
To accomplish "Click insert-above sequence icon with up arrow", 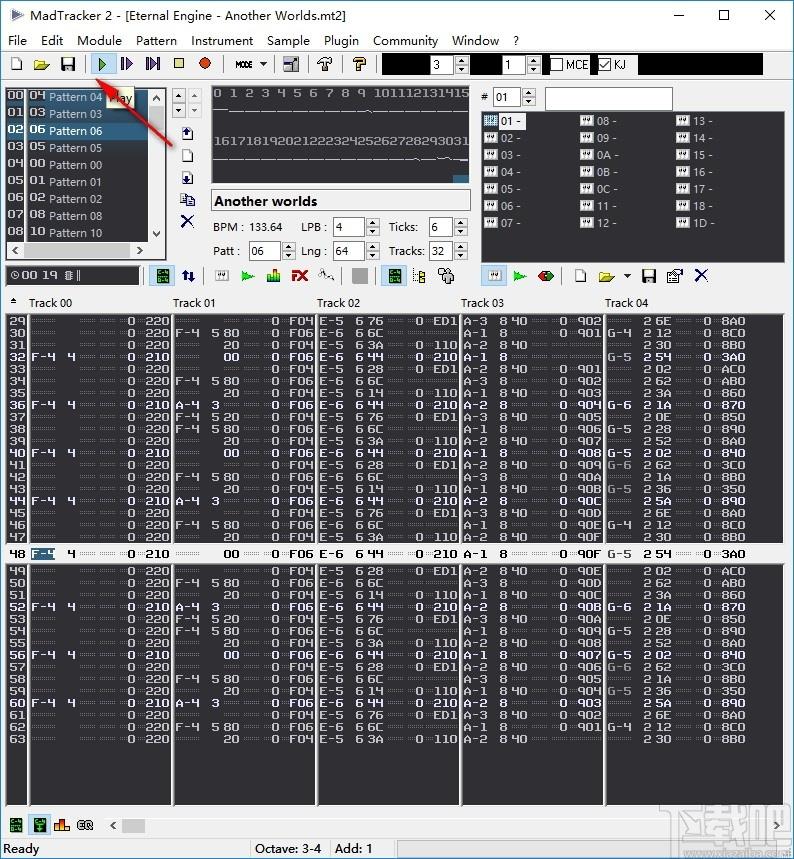I will (187, 133).
